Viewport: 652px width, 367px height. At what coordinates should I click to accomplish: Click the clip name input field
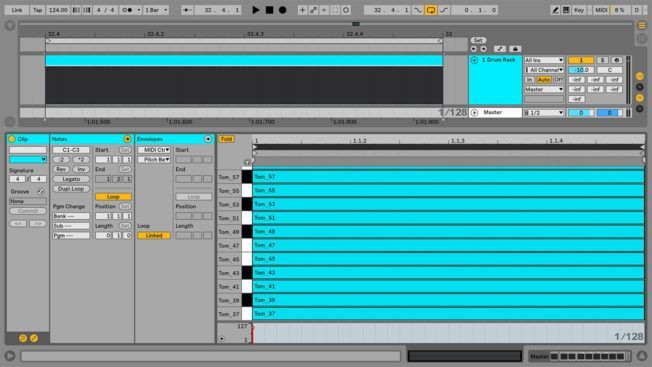point(28,150)
